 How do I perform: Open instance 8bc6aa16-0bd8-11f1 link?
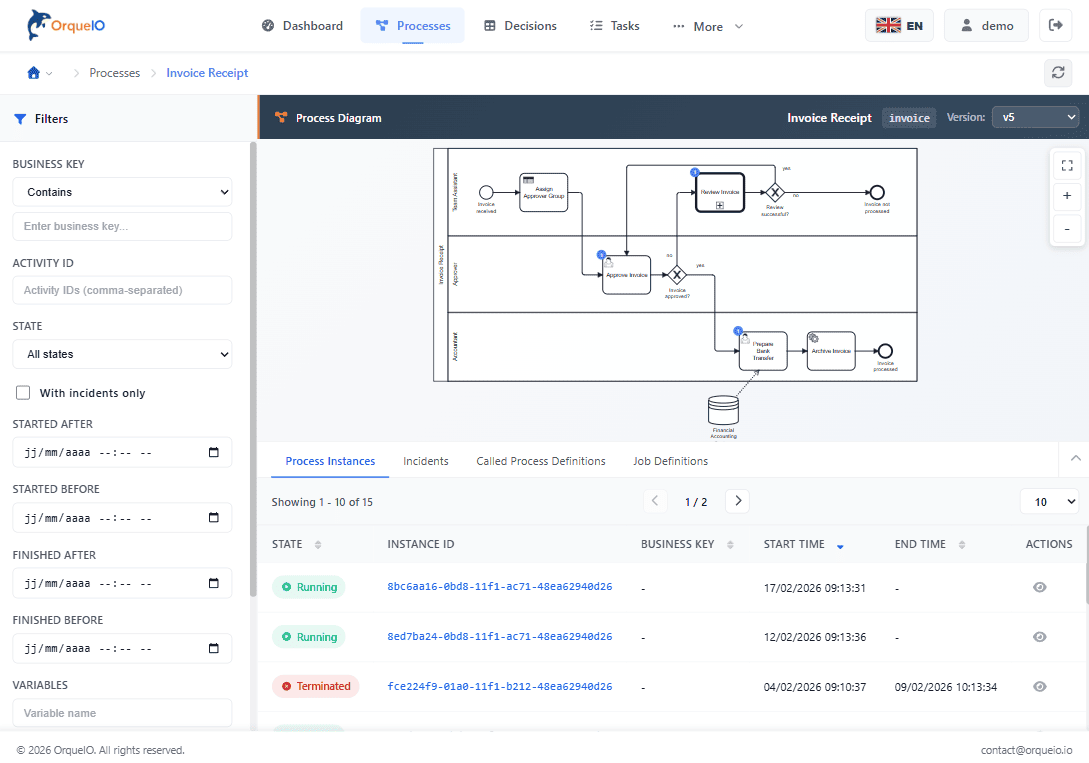pyautogui.click(x=499, y=587)
